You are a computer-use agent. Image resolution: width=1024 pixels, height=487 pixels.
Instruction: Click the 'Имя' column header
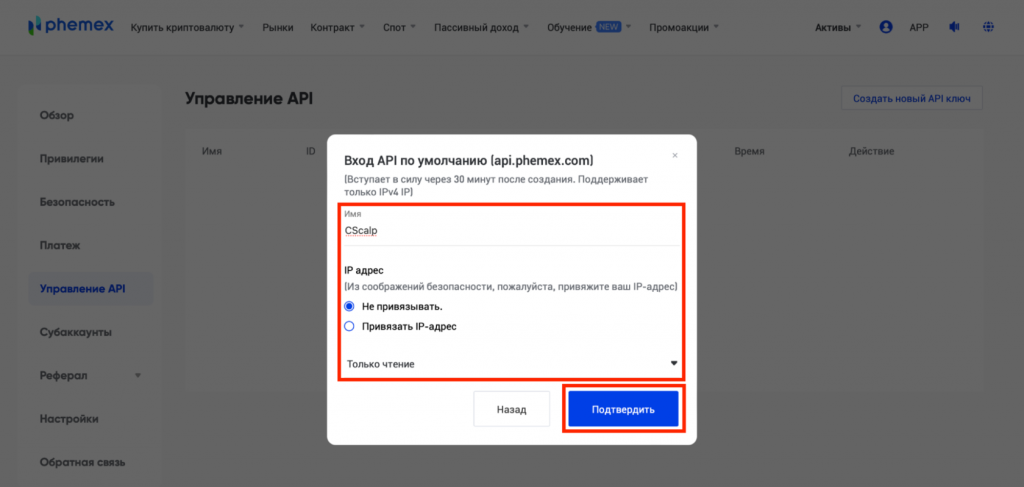pyautogui.click(x=212, y=151)
